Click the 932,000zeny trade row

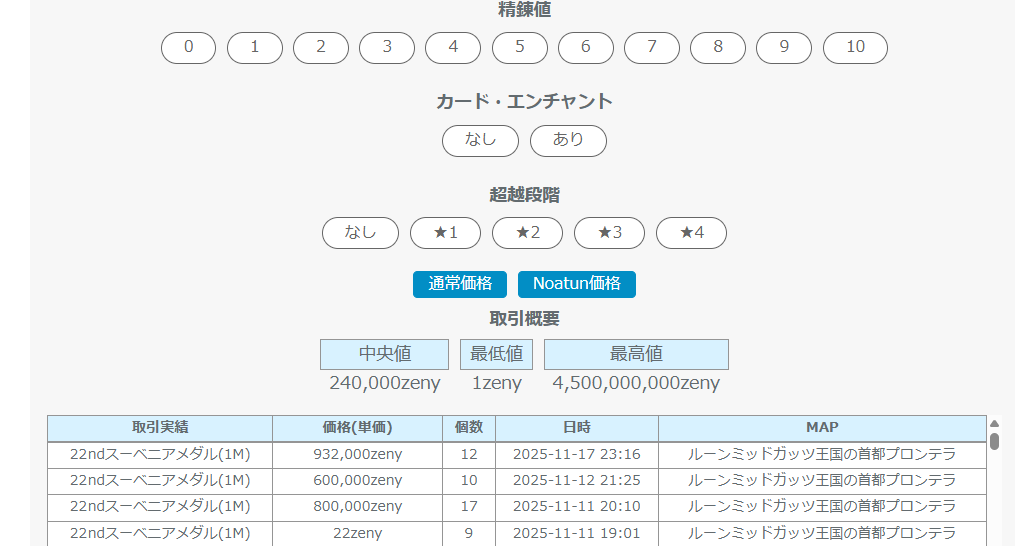357,455
